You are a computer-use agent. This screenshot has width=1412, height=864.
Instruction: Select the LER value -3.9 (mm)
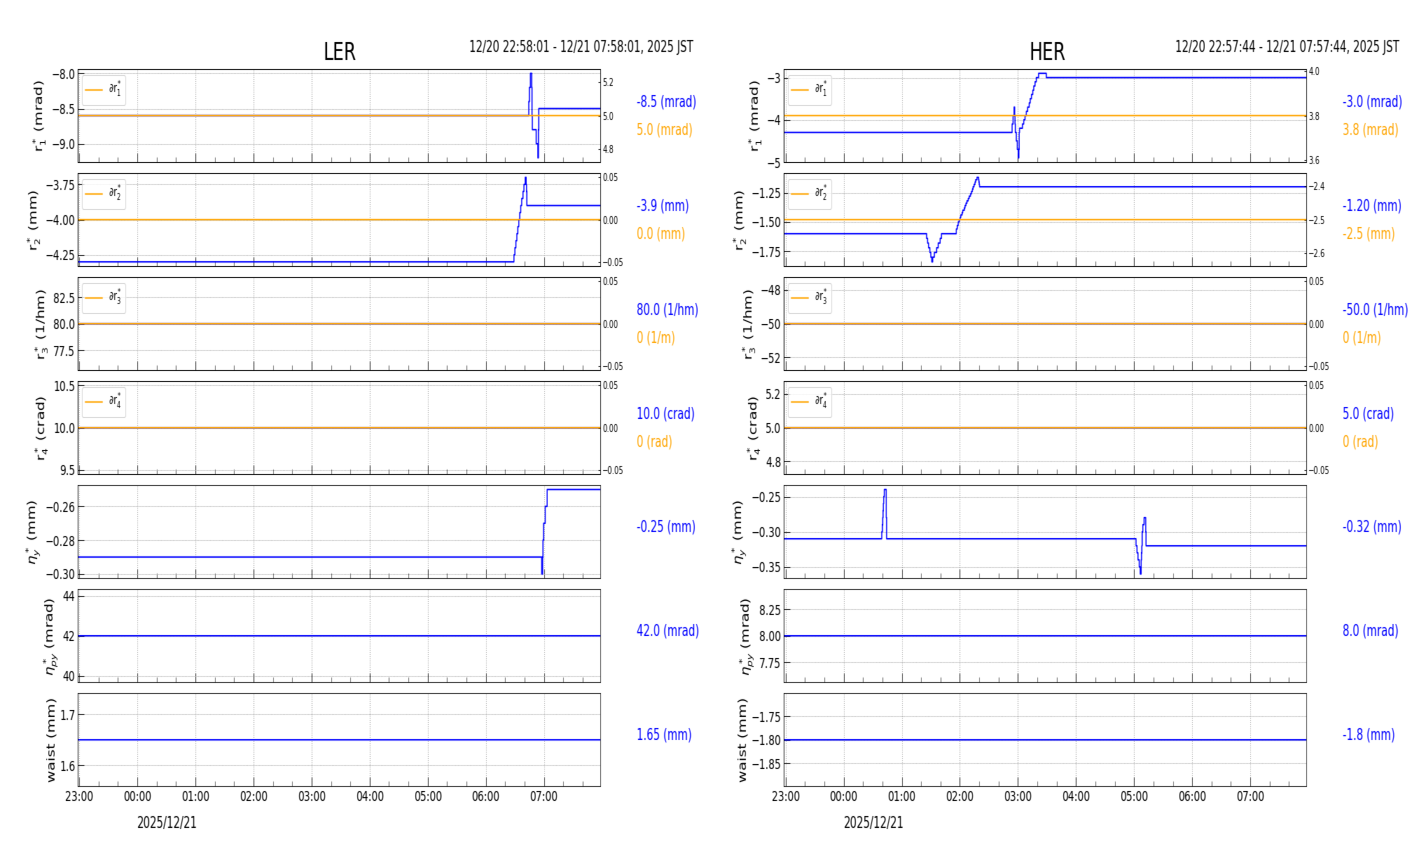point(662,206)
